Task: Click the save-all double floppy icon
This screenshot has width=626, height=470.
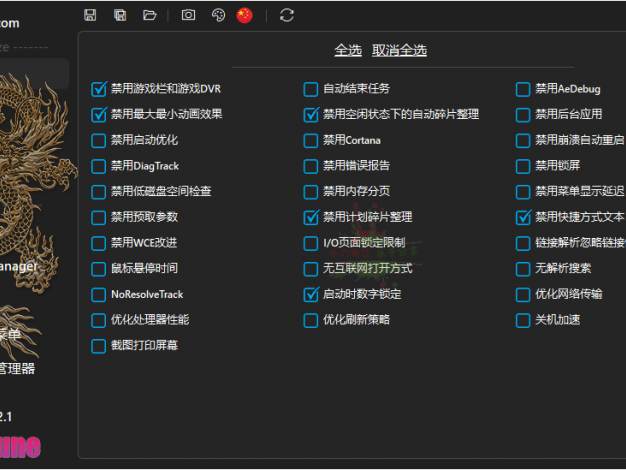Action: (x=120, y=15)
